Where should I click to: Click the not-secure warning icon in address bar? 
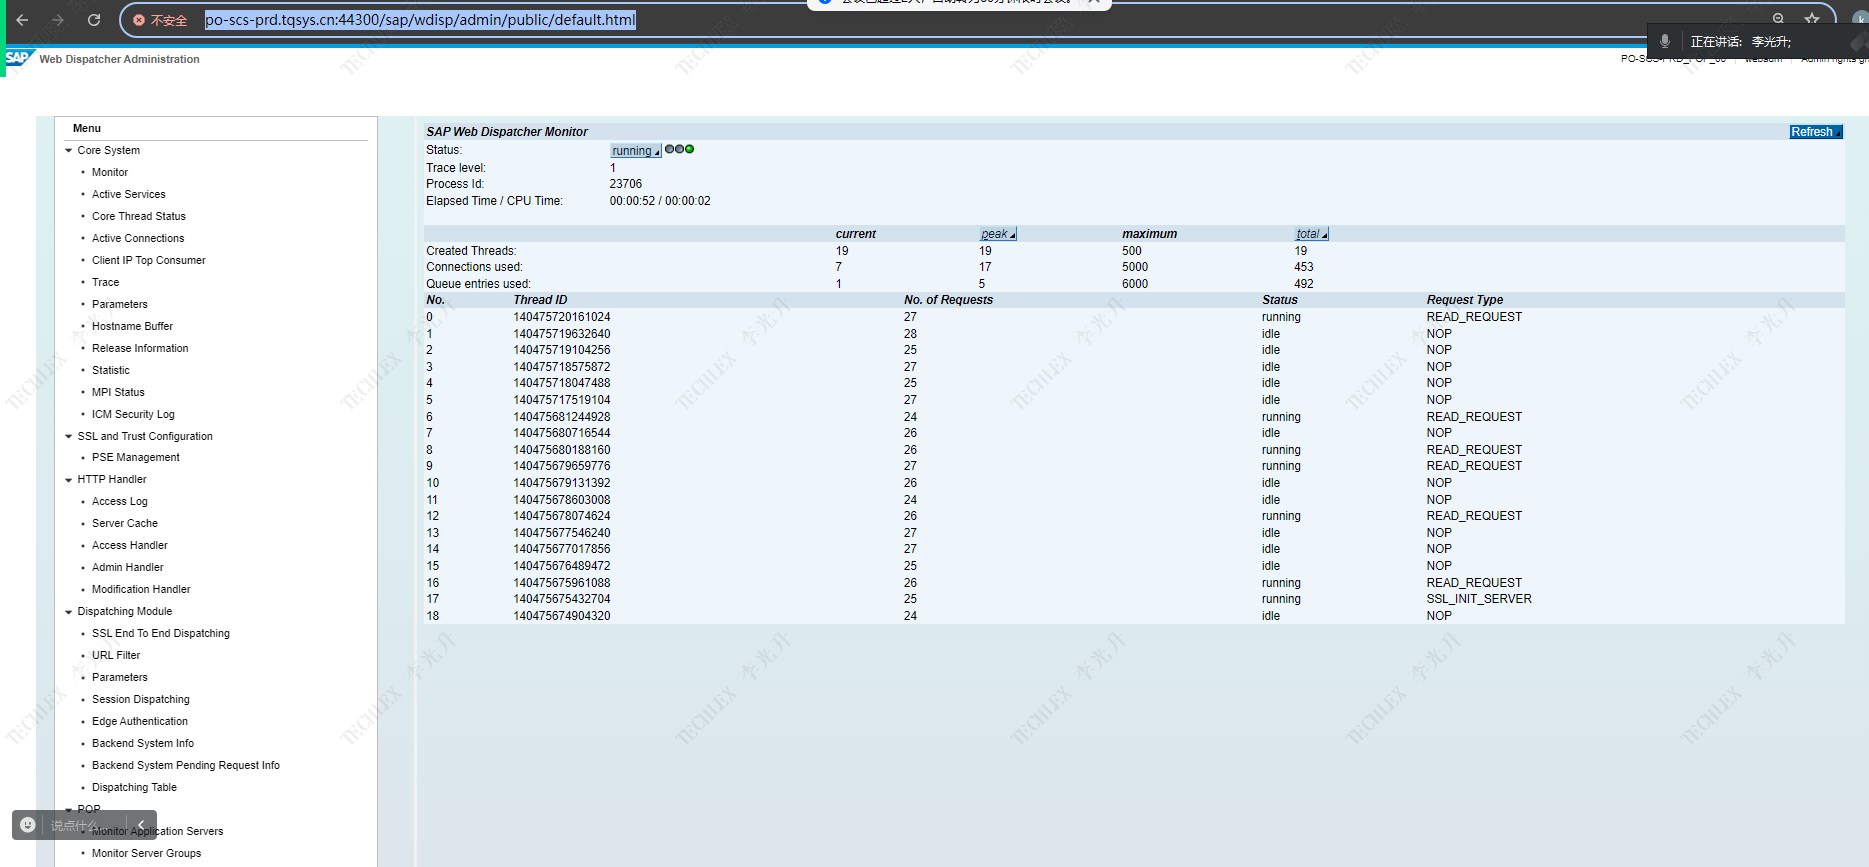(x=139, y=20)
